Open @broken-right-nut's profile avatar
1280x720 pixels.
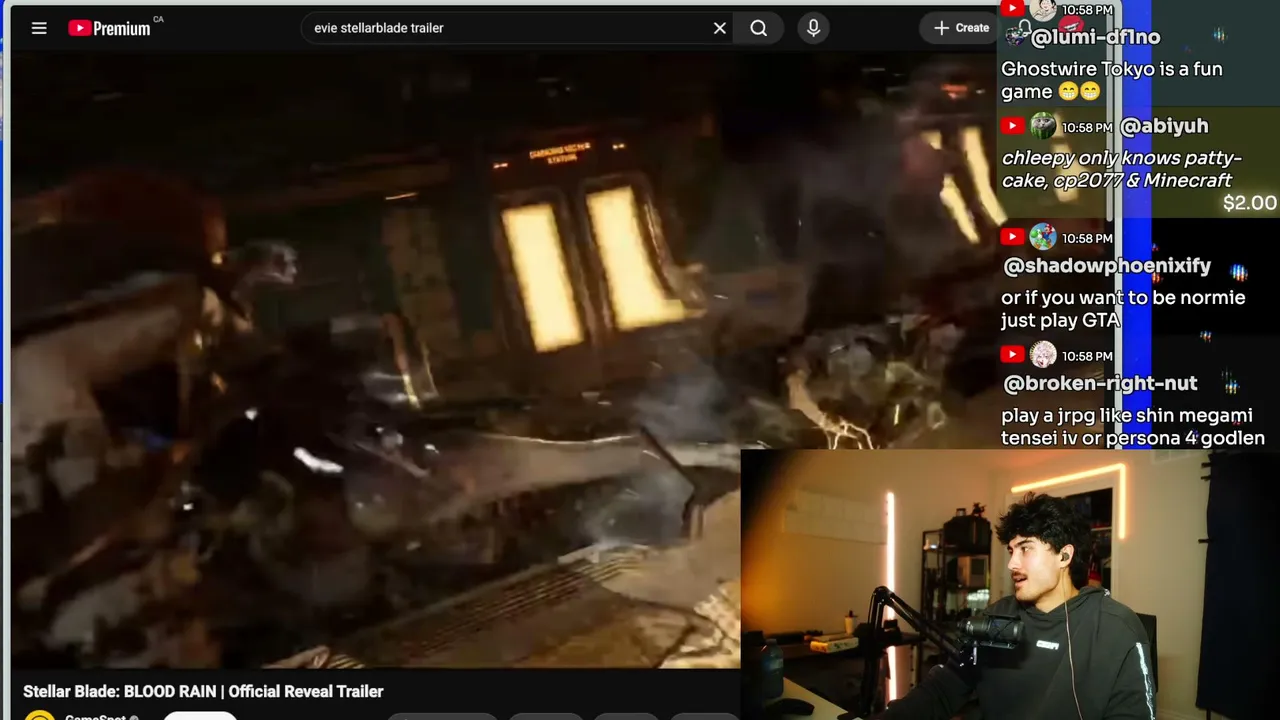tap(1043, 354)
